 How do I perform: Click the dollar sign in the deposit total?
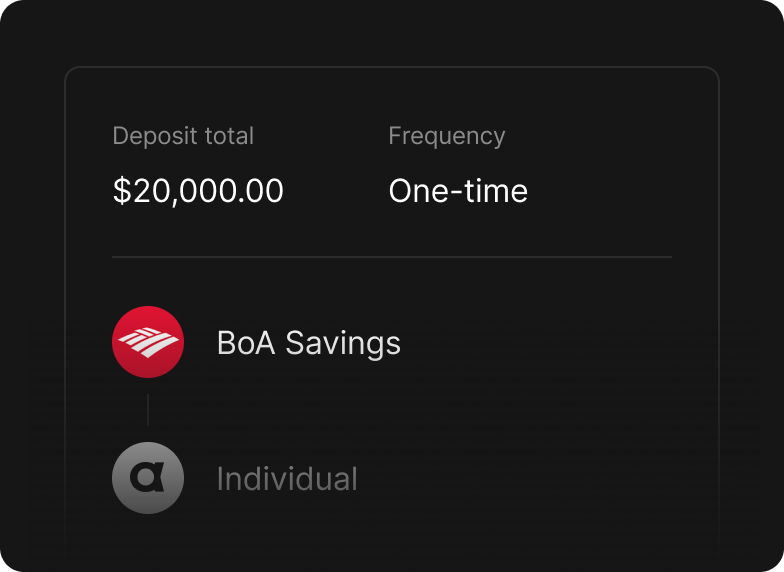(x=121, y=191)
